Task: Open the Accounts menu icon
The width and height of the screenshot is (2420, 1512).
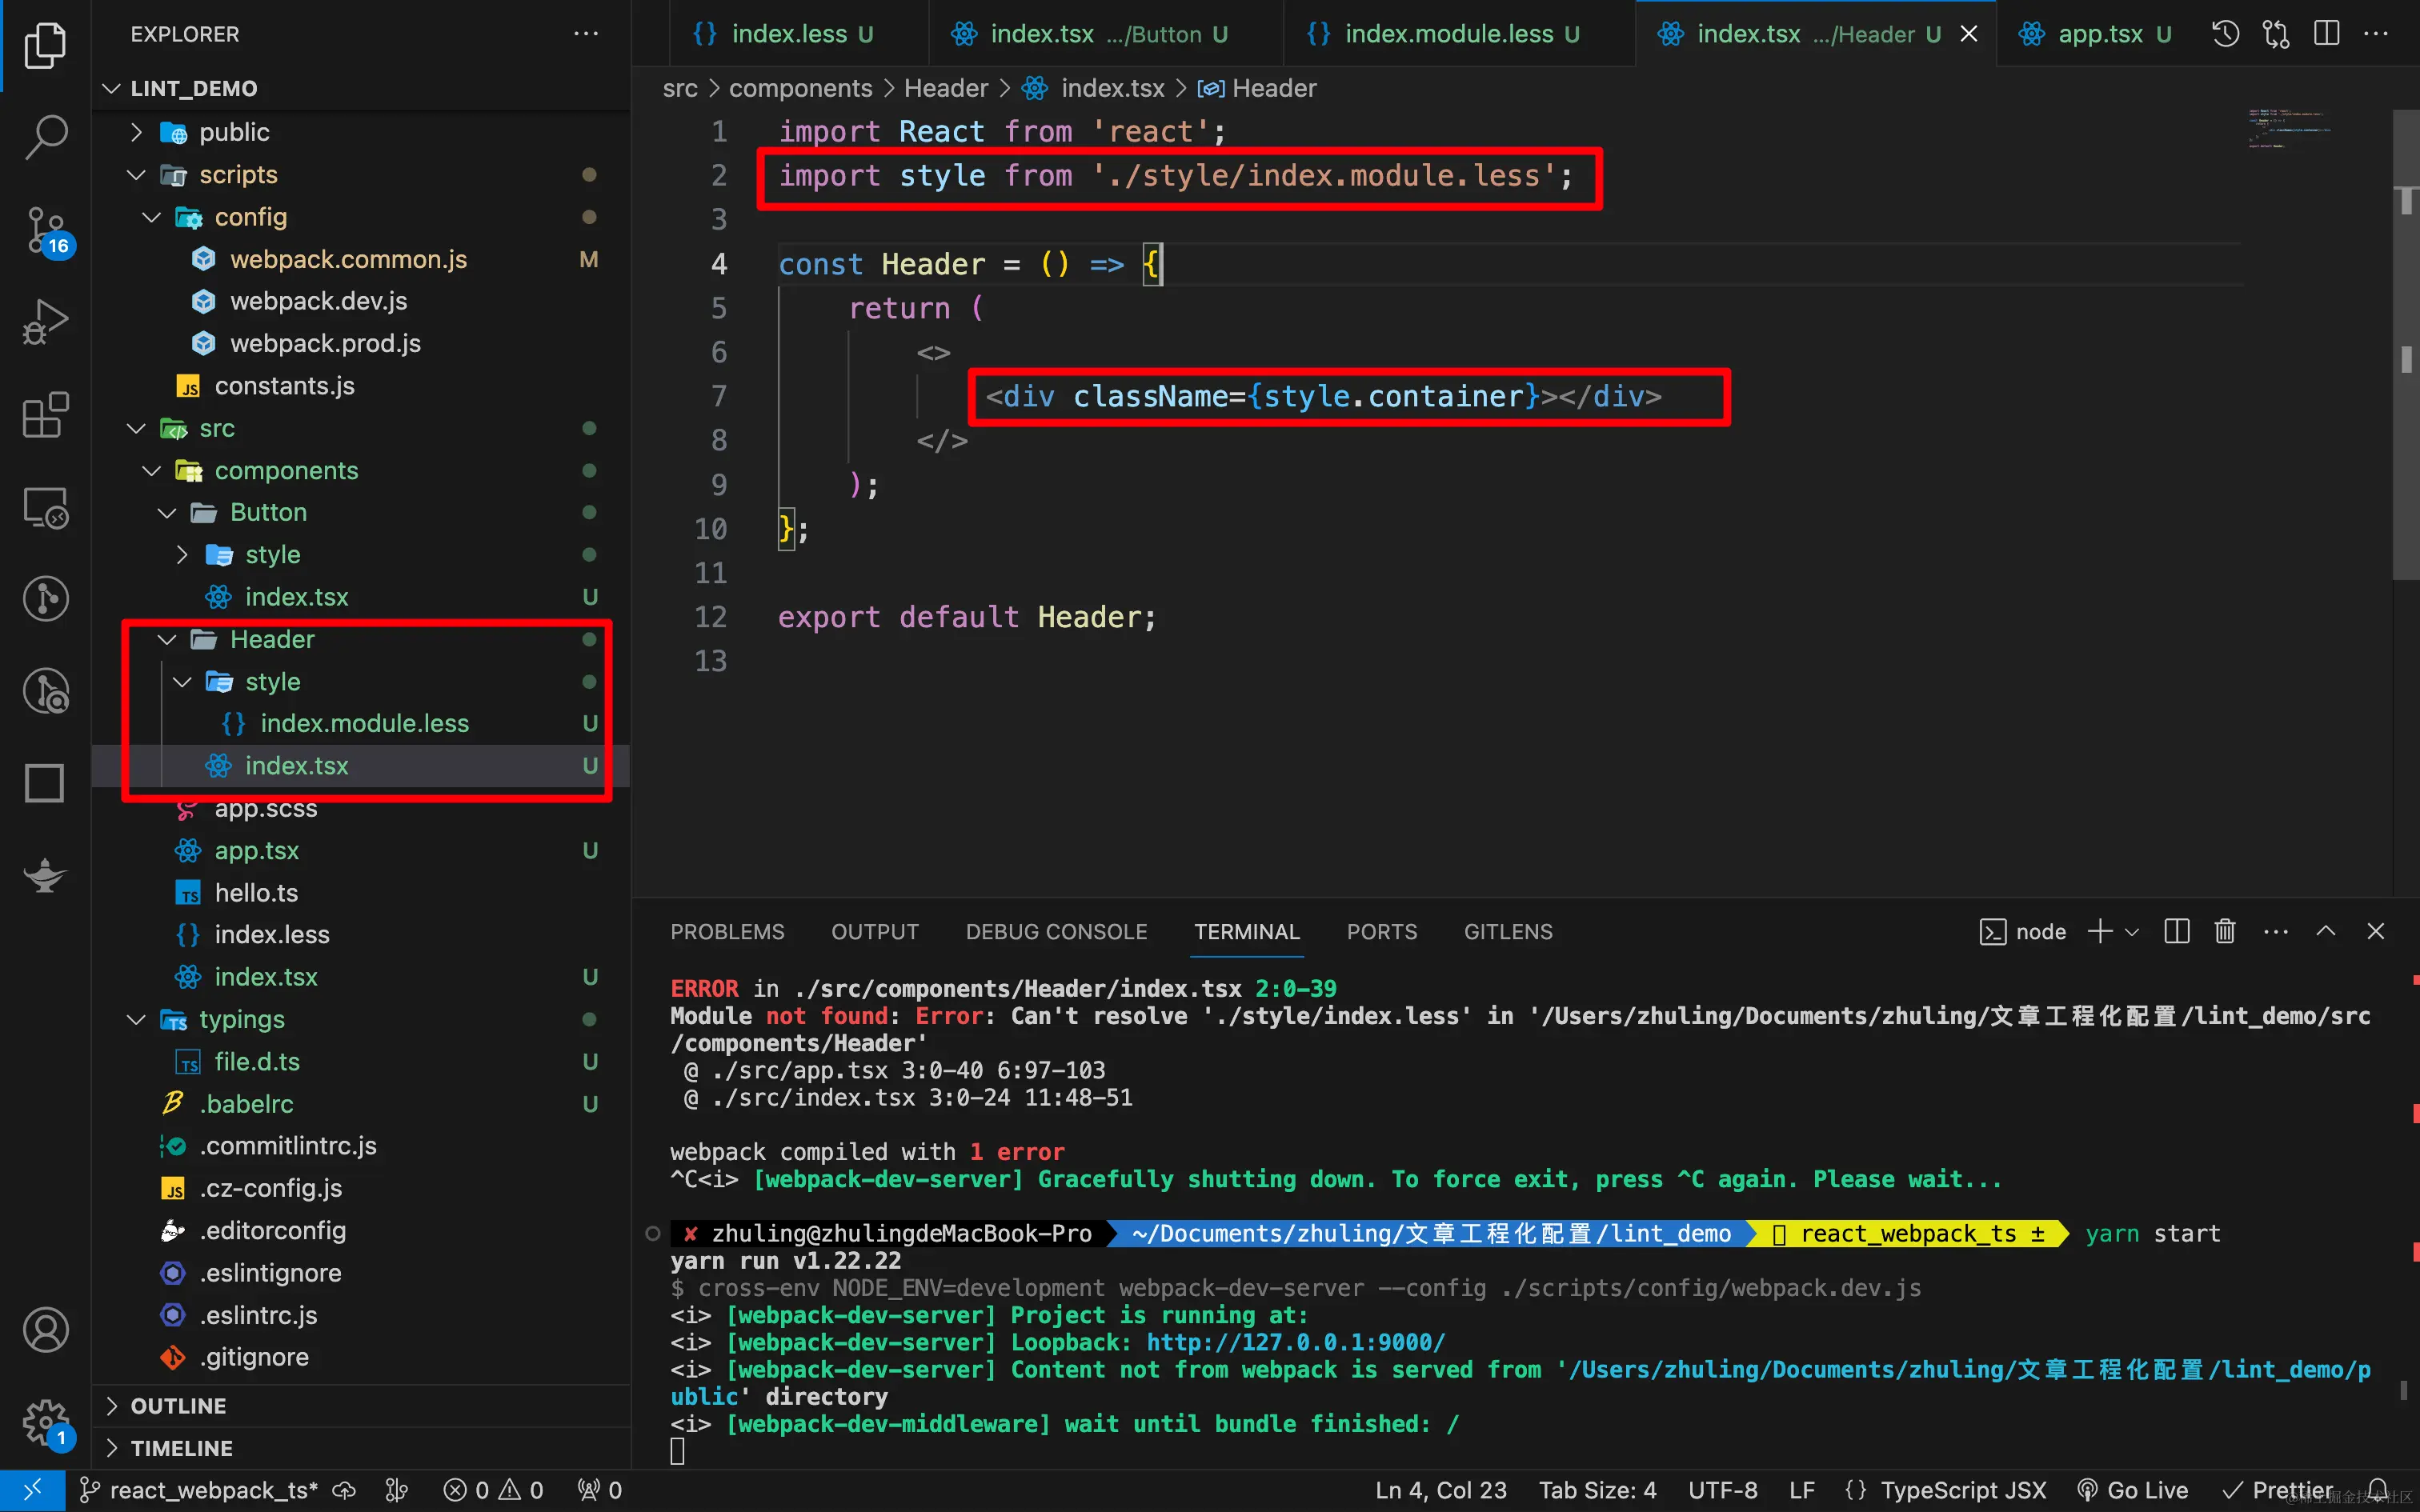Action: (x=45, y=1330)
